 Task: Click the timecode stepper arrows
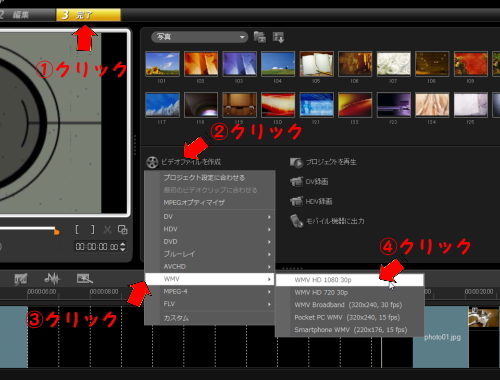[123, 247]
